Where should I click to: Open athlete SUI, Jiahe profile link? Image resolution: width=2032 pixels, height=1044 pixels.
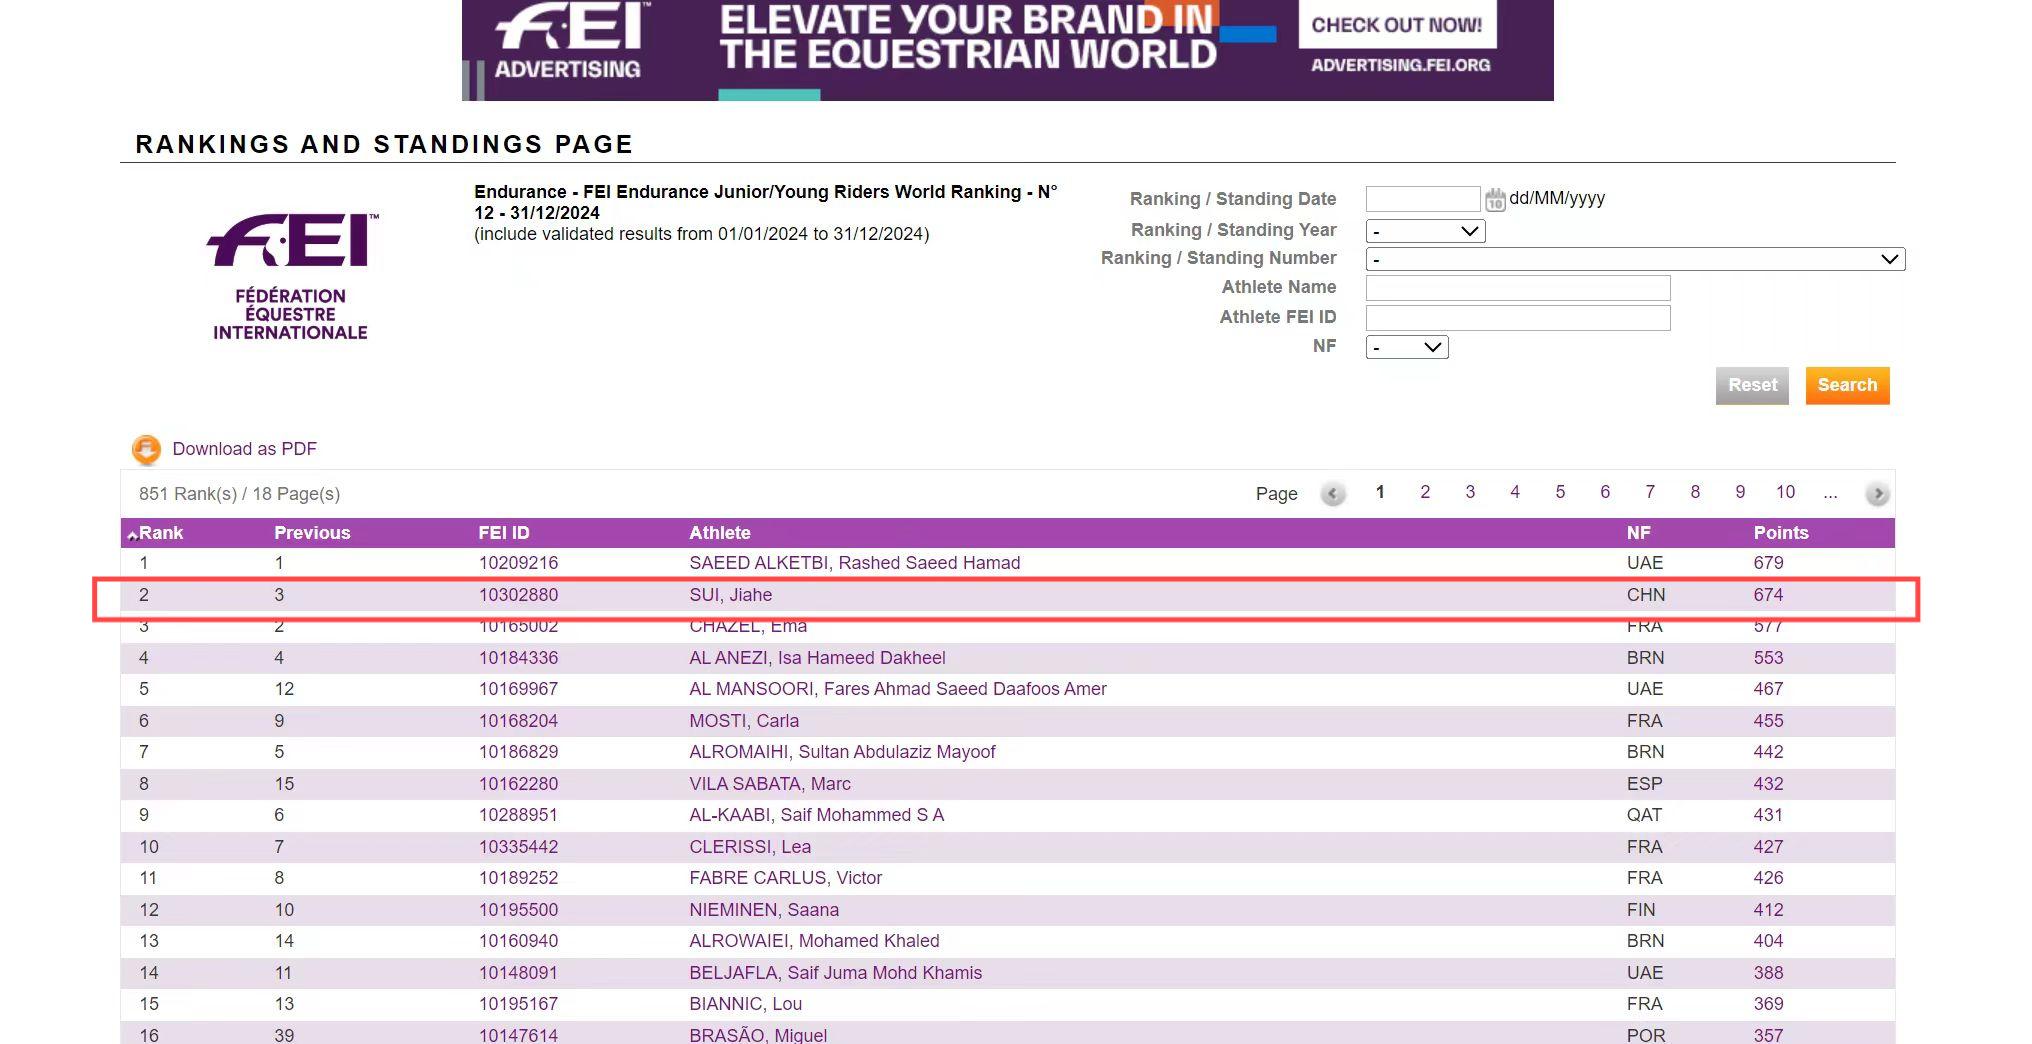coord(730,595)
